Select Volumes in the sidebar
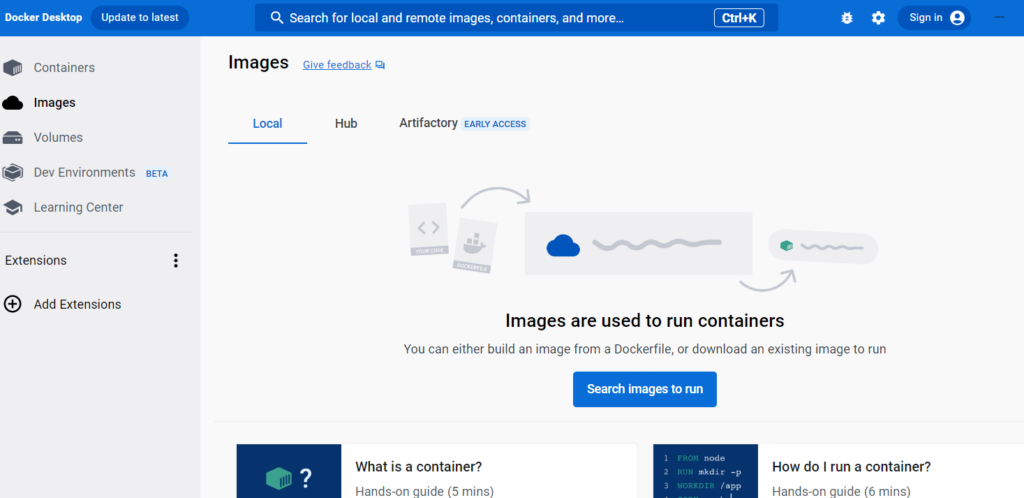Screen dimensions: 1024x498 point(58,138)
